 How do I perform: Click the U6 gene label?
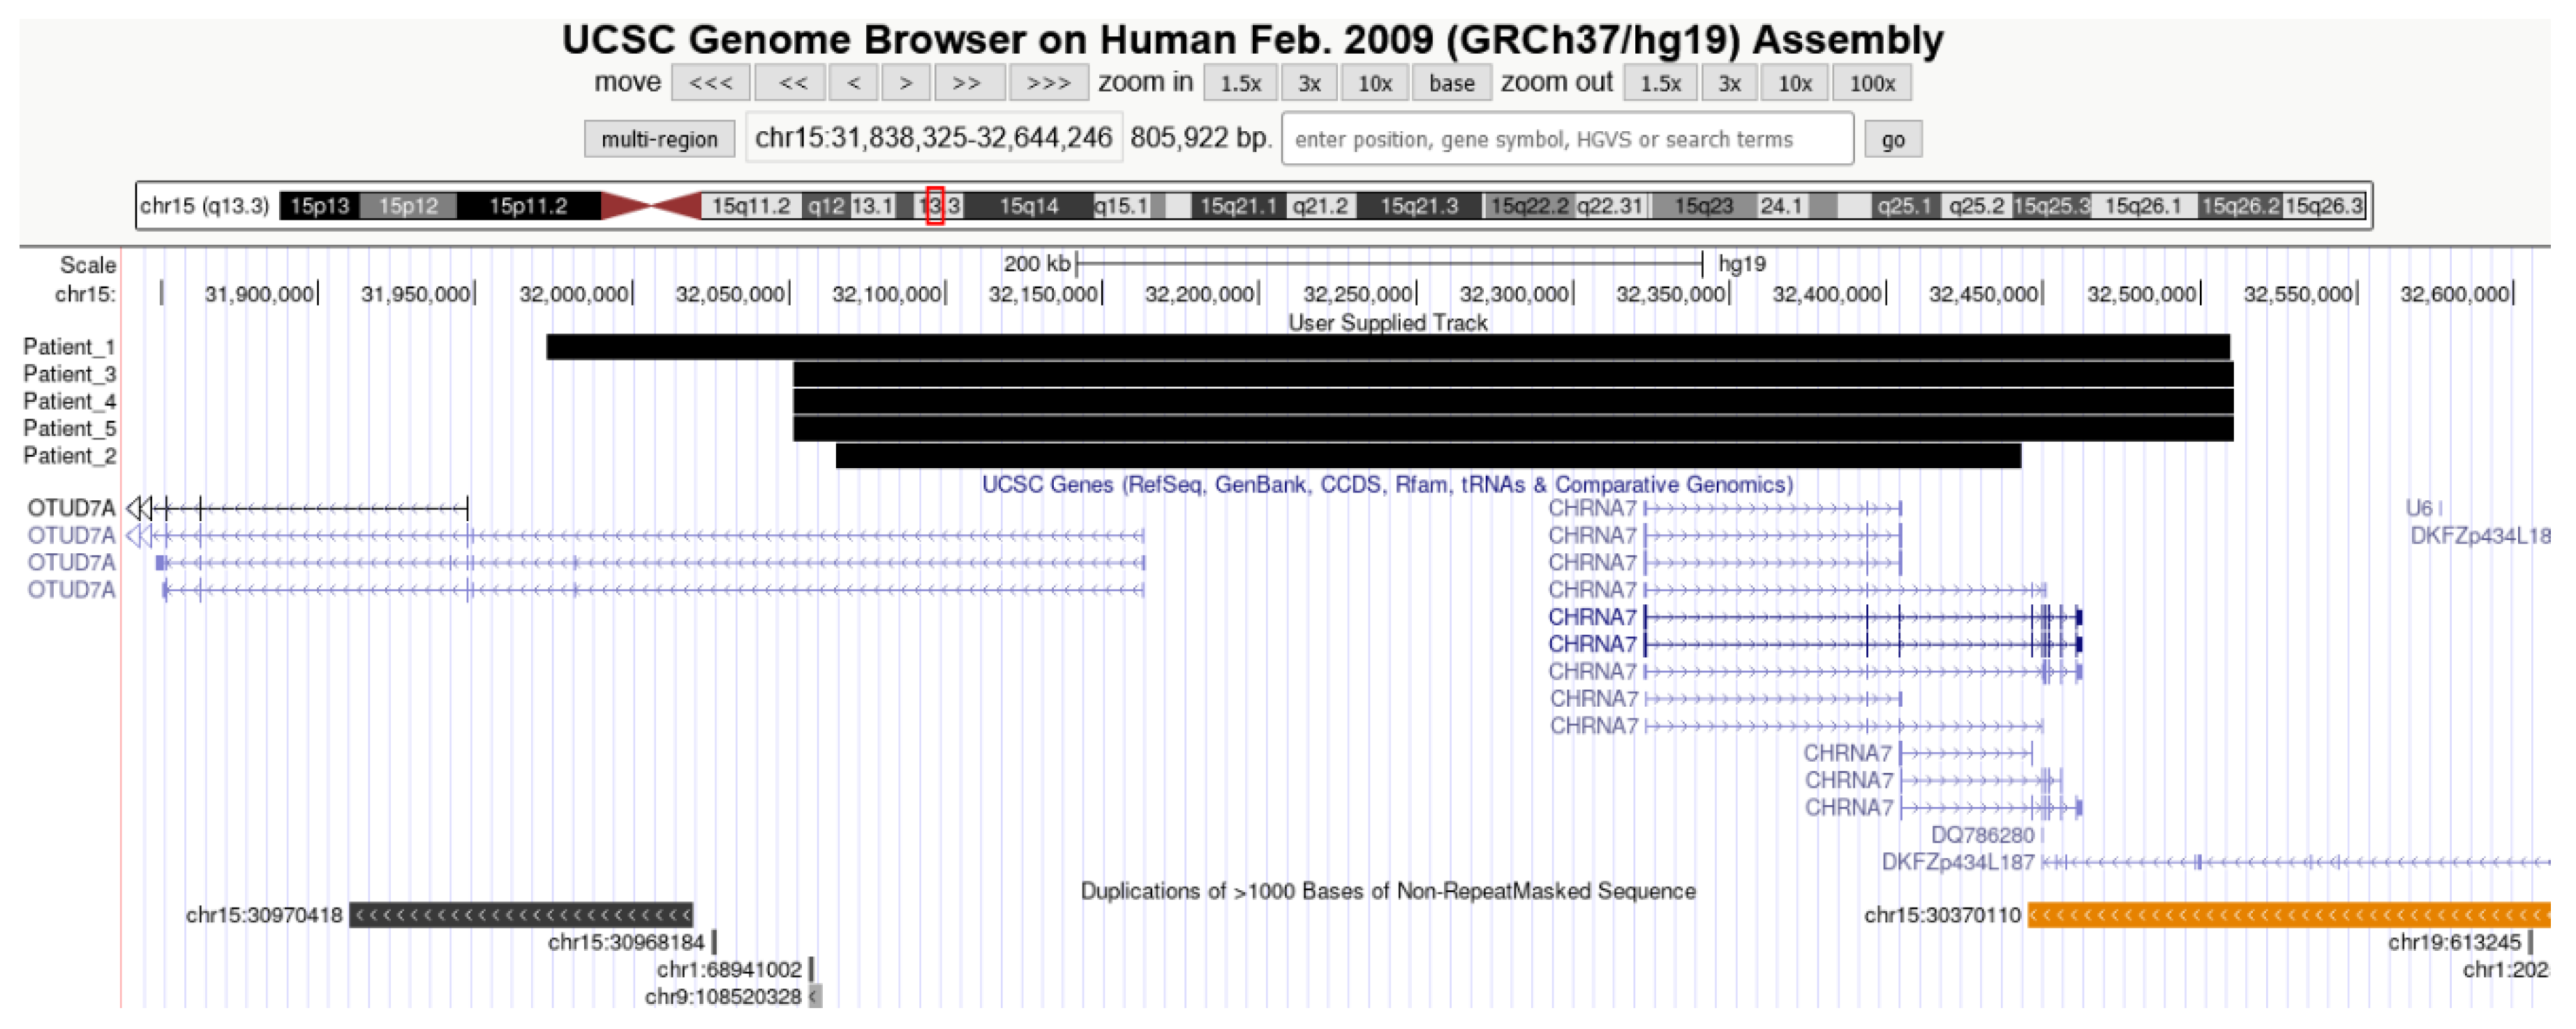click(x=2419, y=508)
